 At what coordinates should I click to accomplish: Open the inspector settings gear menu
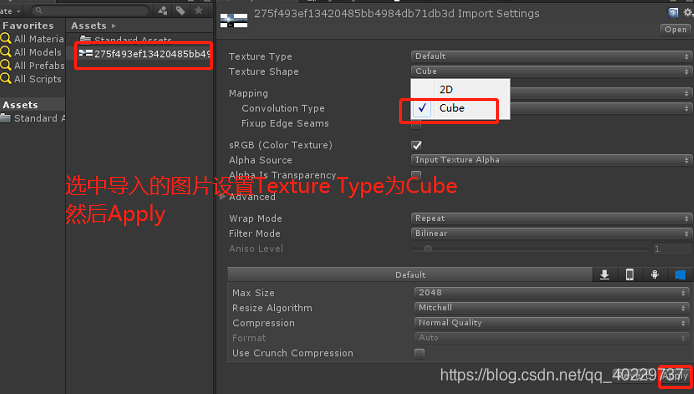[688, 13]
